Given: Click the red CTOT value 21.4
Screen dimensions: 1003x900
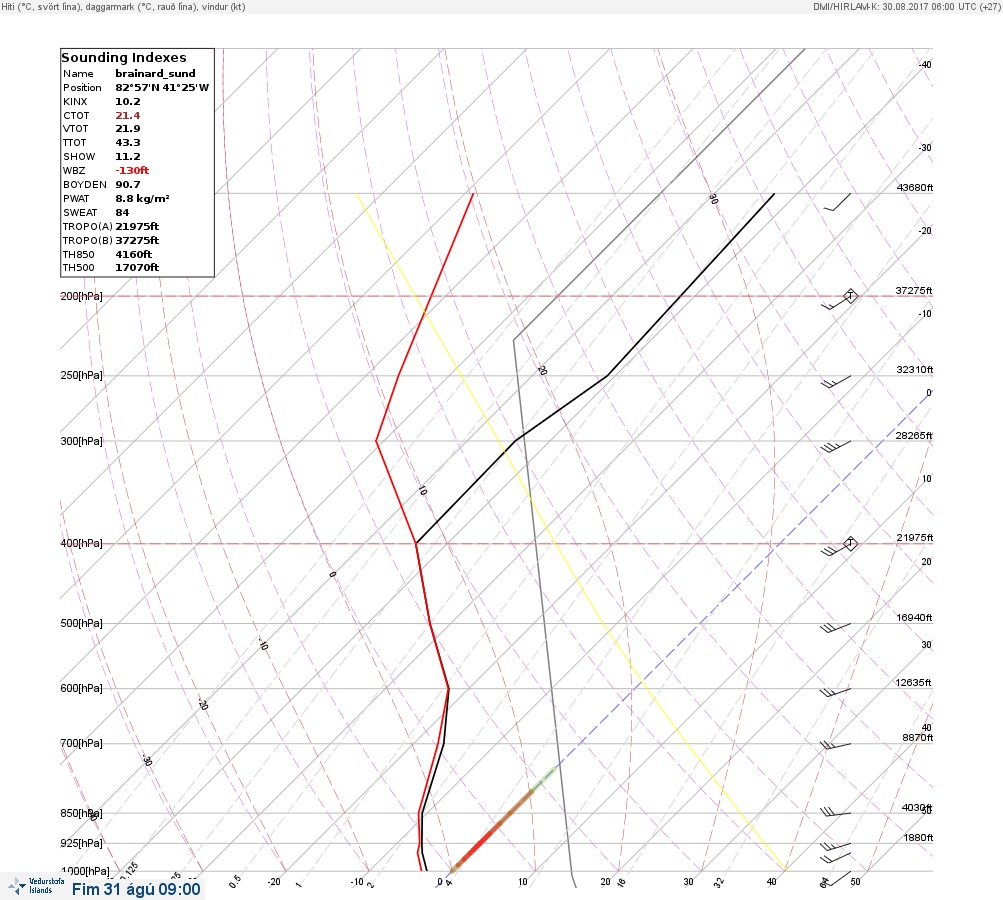Looking at the screenshot, I should [x=128, y=116].
